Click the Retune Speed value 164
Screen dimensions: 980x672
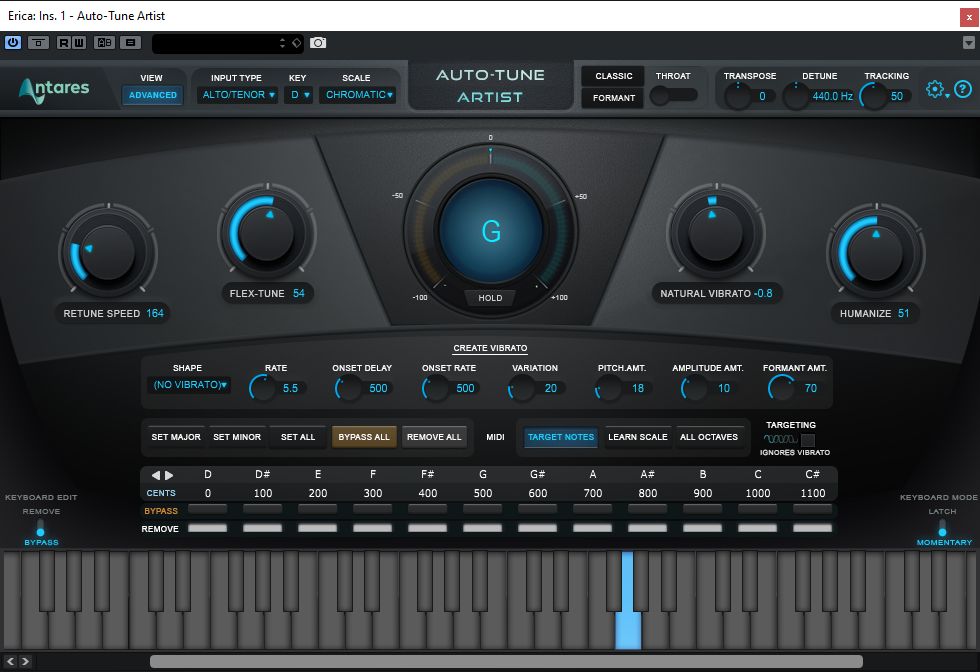pos(155,313)
